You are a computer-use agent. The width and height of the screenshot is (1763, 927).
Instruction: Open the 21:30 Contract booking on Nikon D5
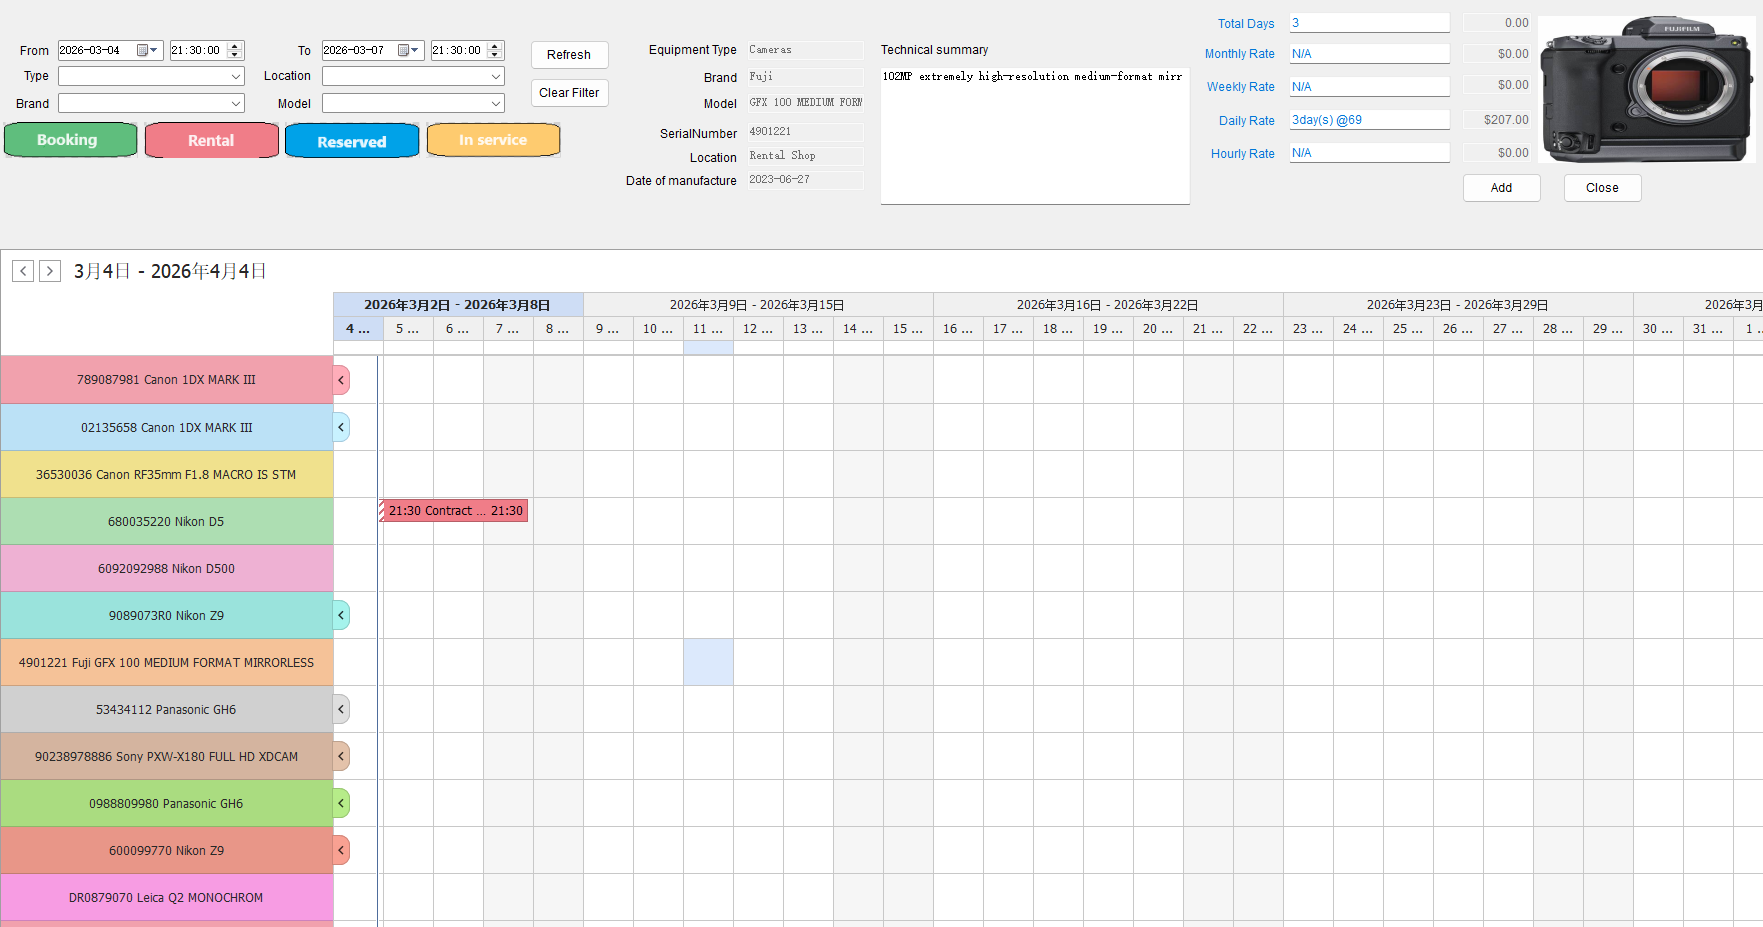click(454, 511)
